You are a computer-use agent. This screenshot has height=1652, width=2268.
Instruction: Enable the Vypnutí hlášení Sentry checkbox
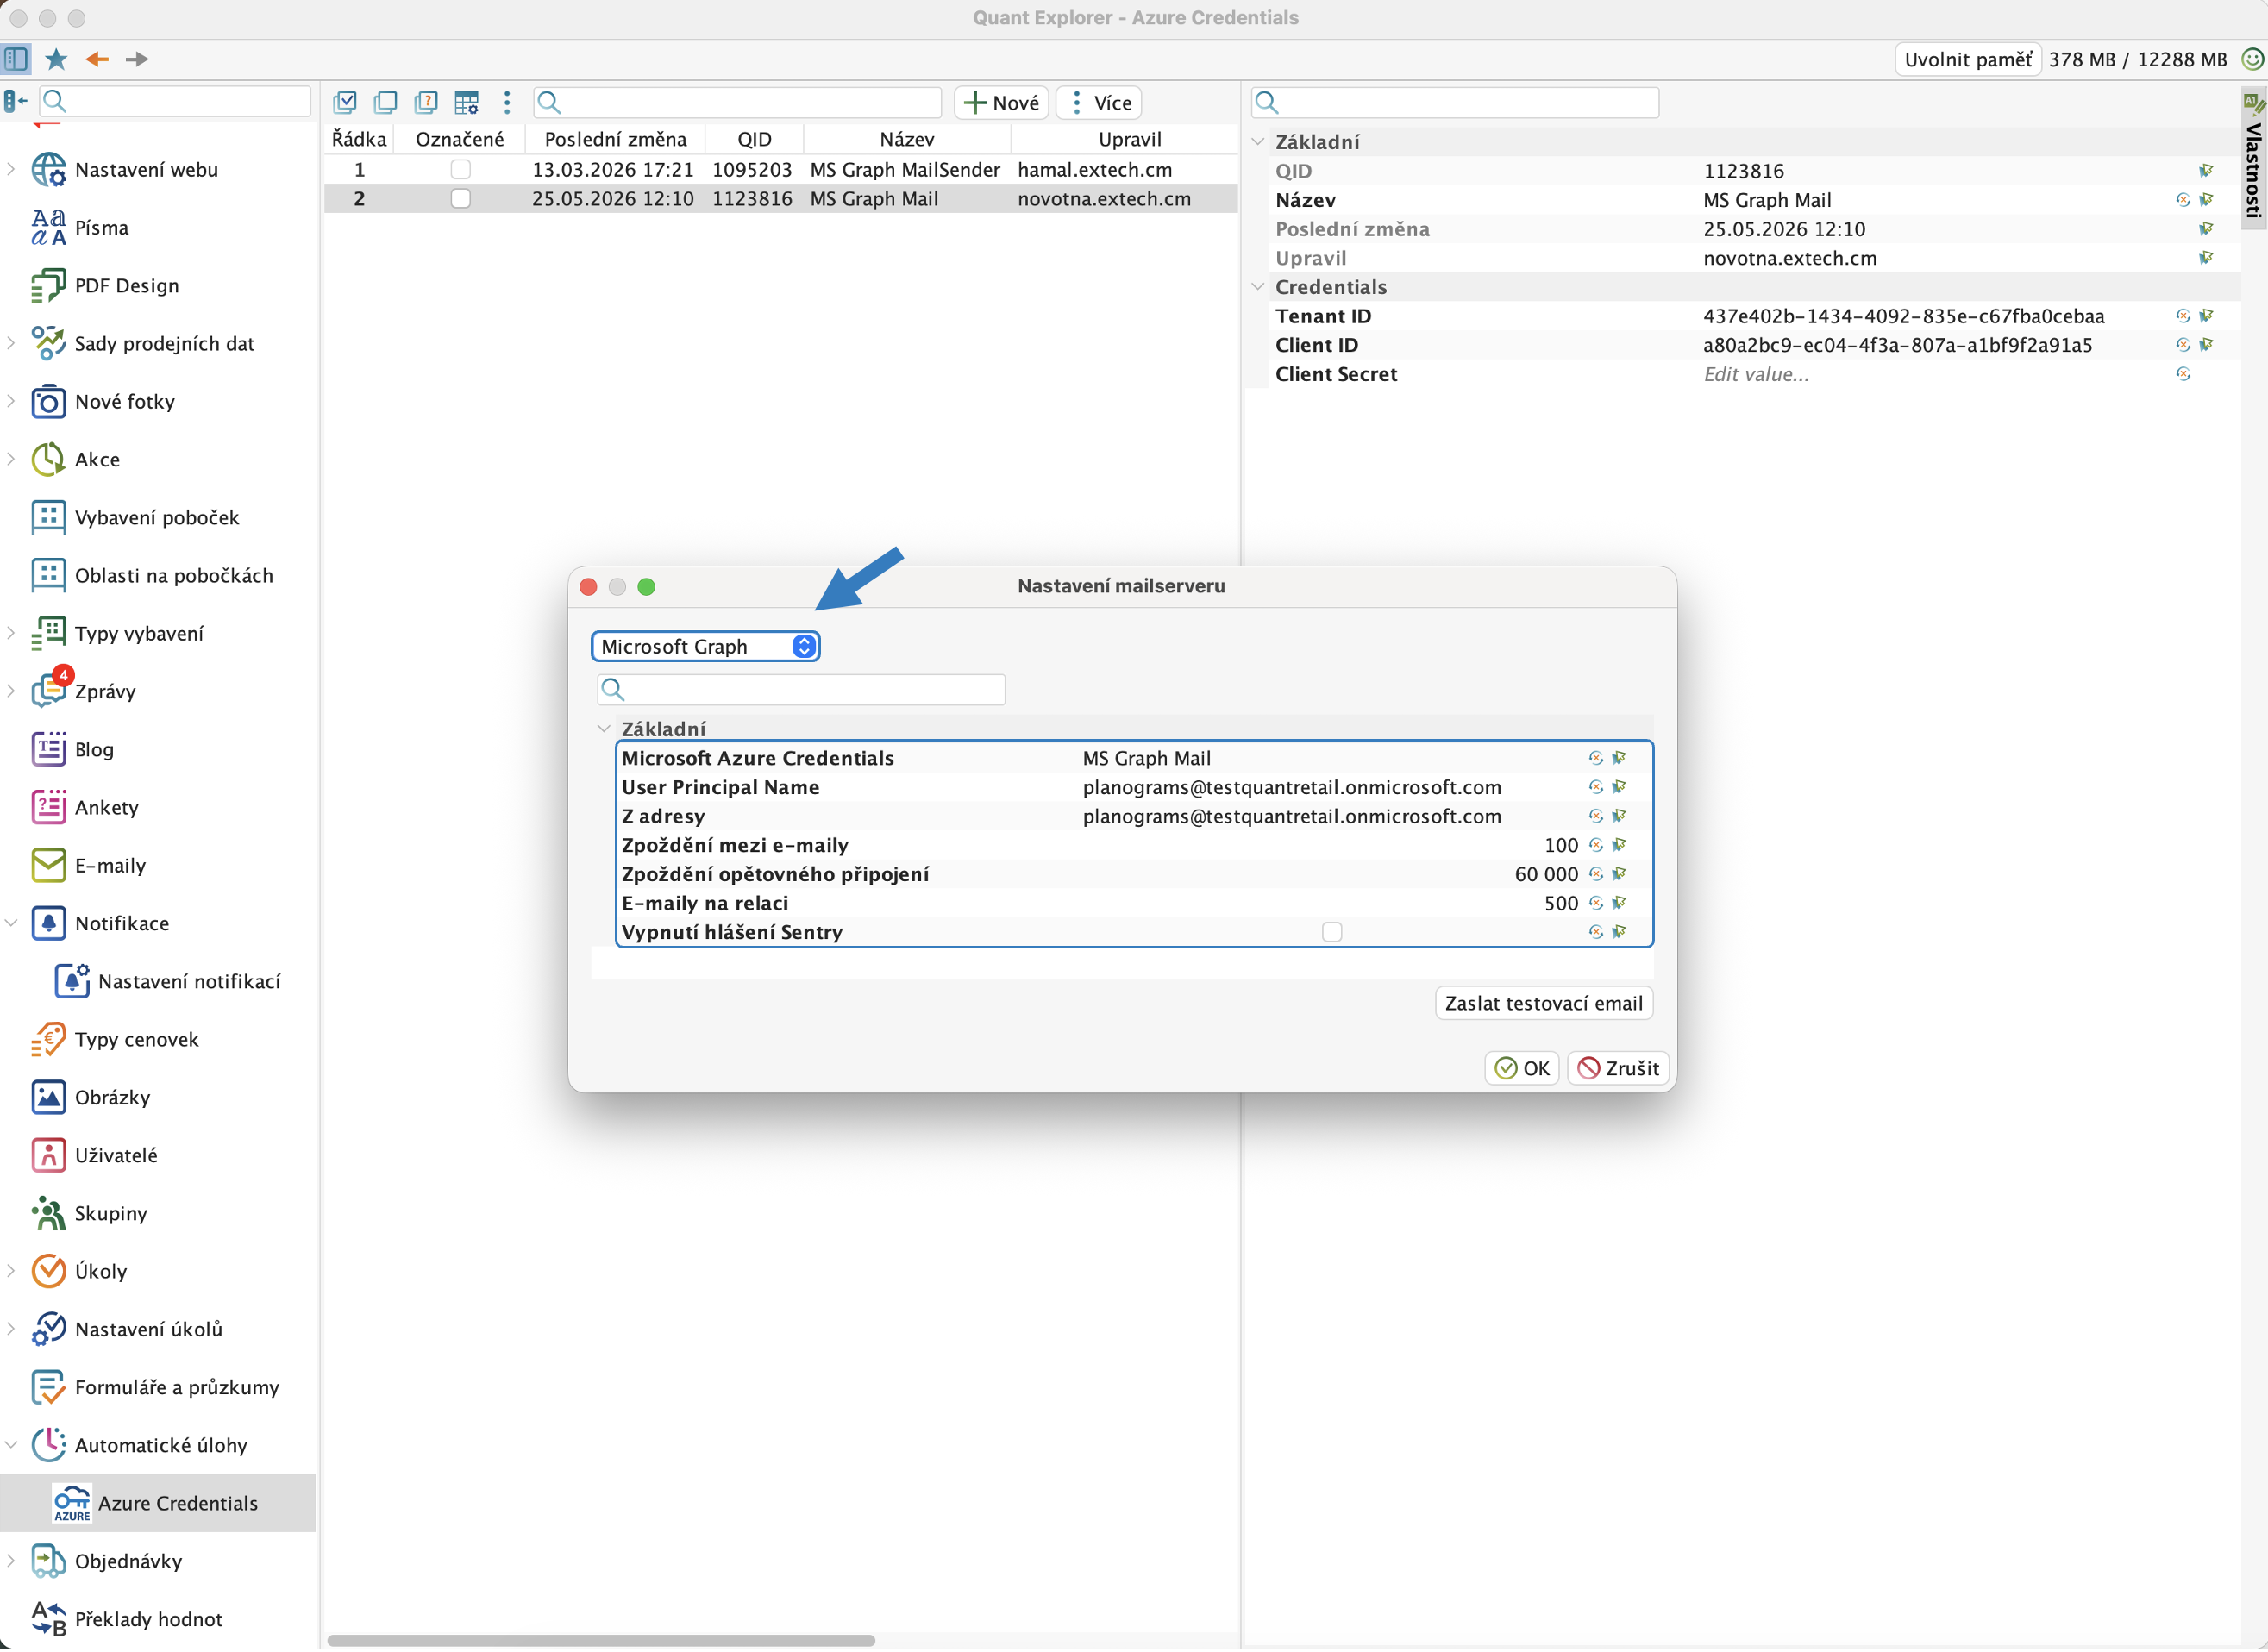(x=1332, y=932)
